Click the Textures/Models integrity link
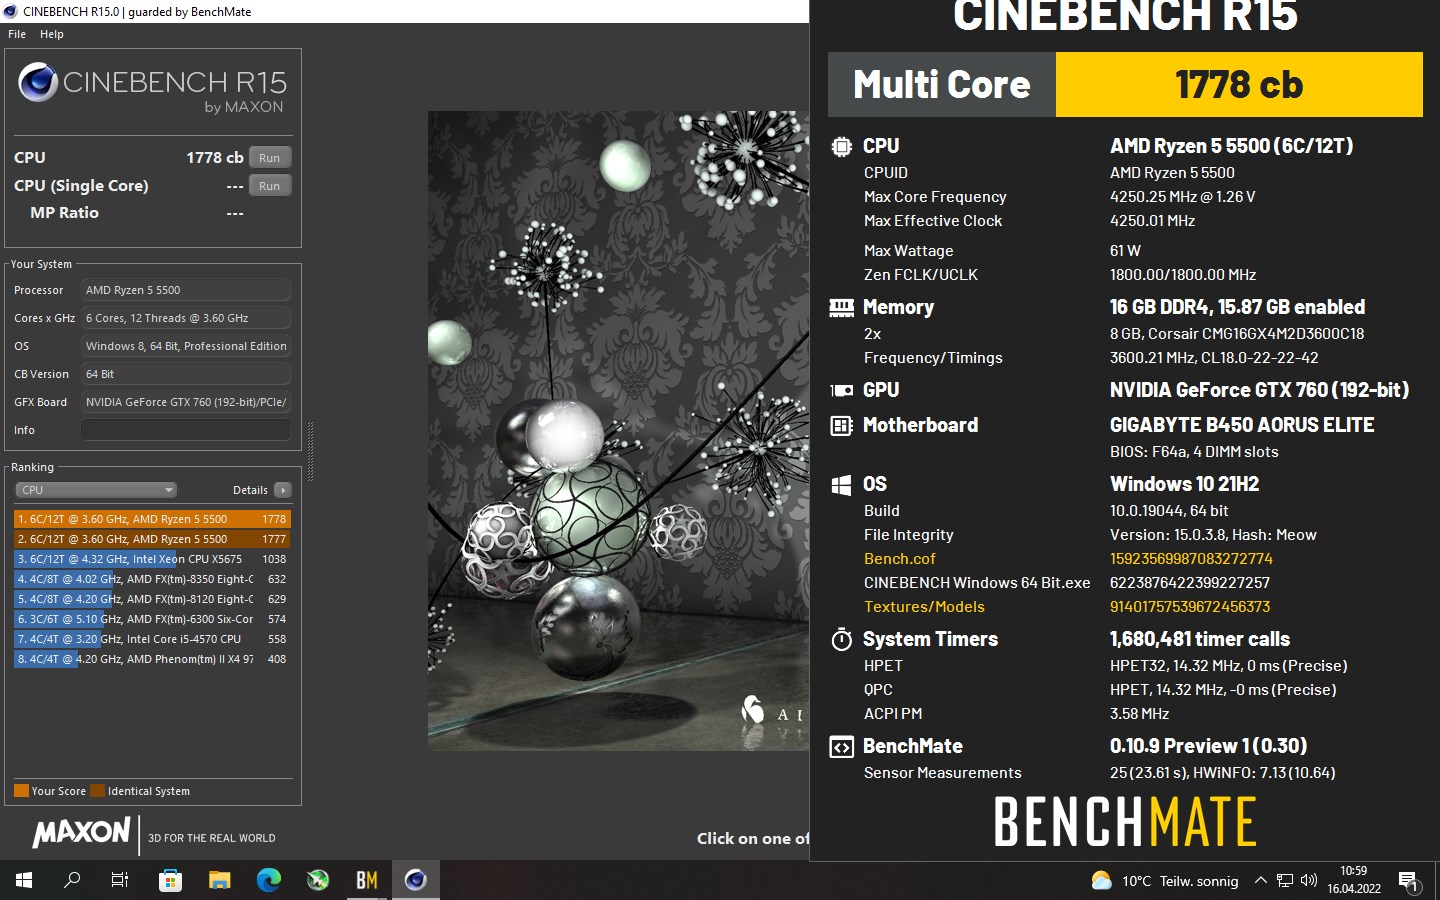Image resolution: width=1440 pixels, height=900 pixels. coord(924,607)
